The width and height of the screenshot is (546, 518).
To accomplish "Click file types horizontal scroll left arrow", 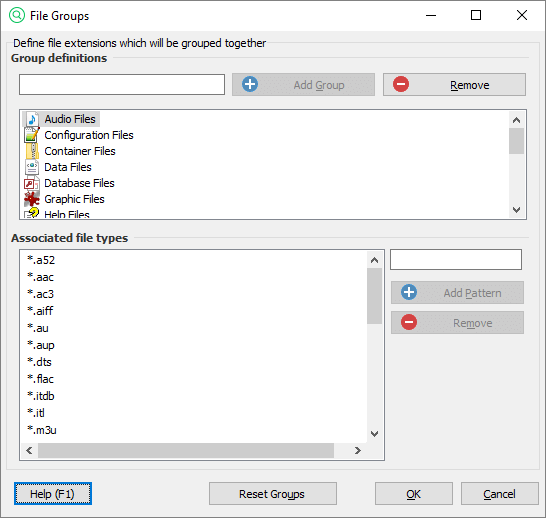I will tap(29, 450).
